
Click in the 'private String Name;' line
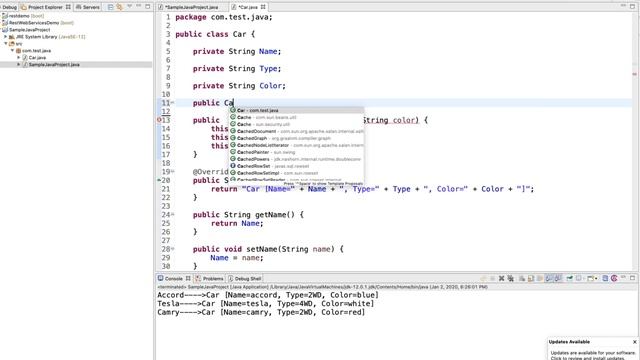(237, 51)
